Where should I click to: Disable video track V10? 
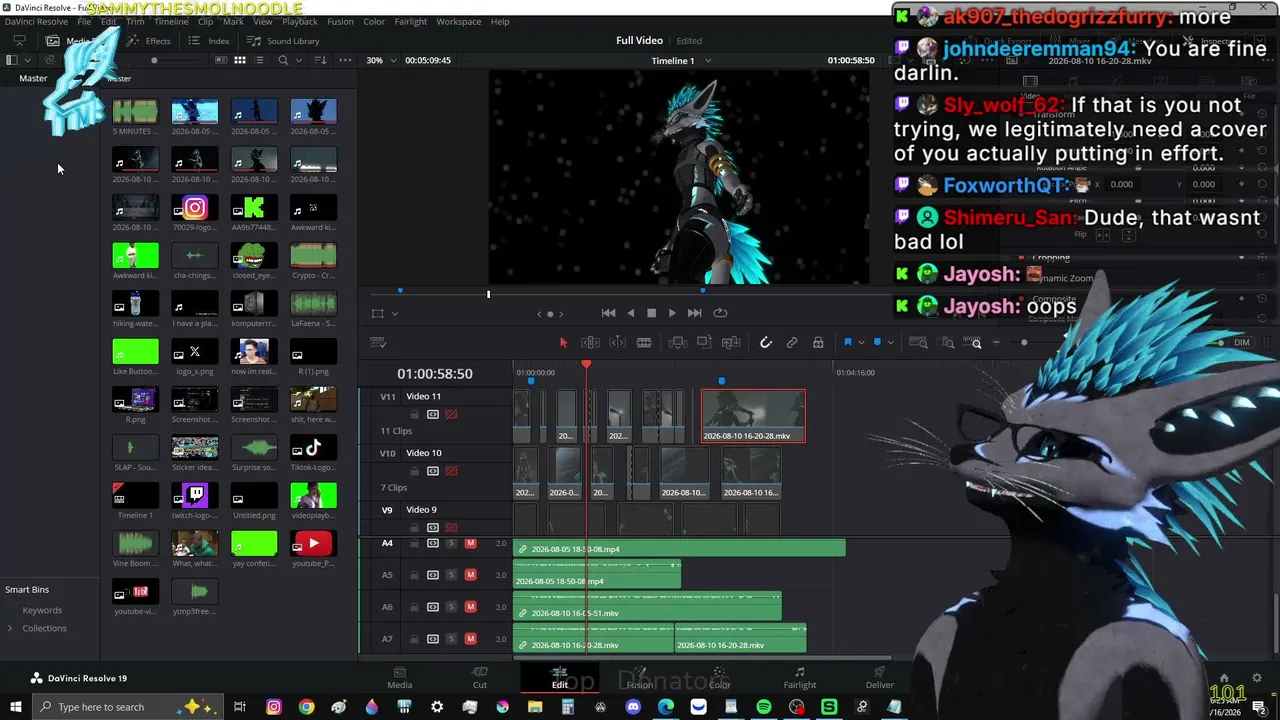tap(452, 471)
